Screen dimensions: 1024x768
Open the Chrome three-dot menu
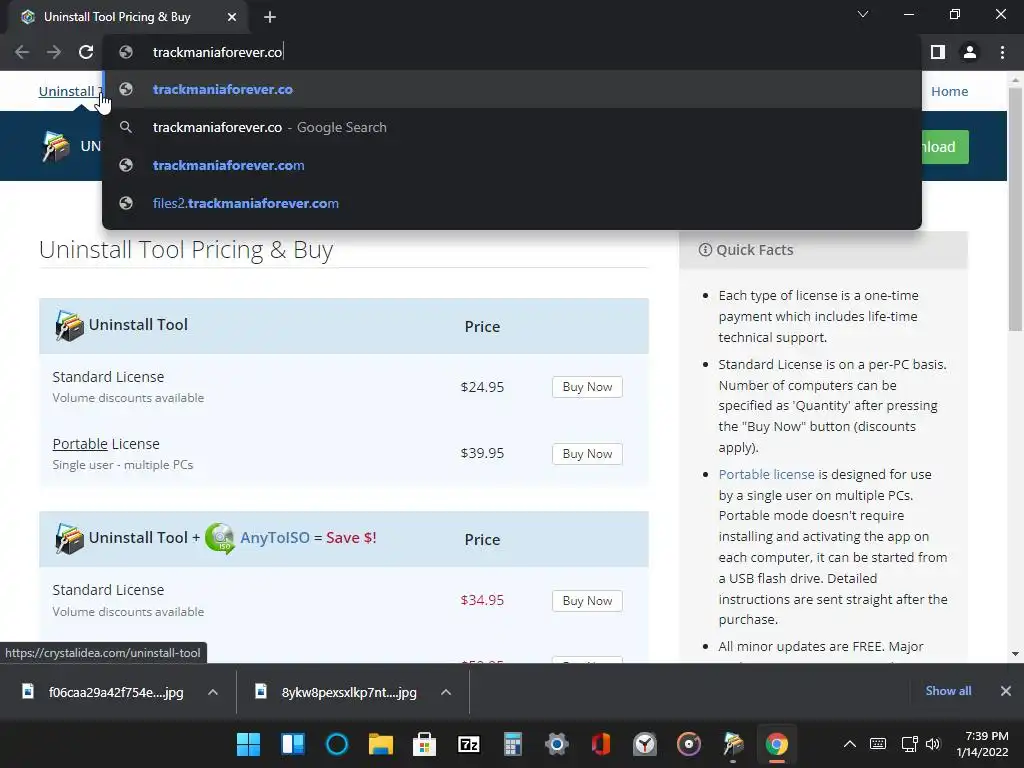[x=1002, y=52]
